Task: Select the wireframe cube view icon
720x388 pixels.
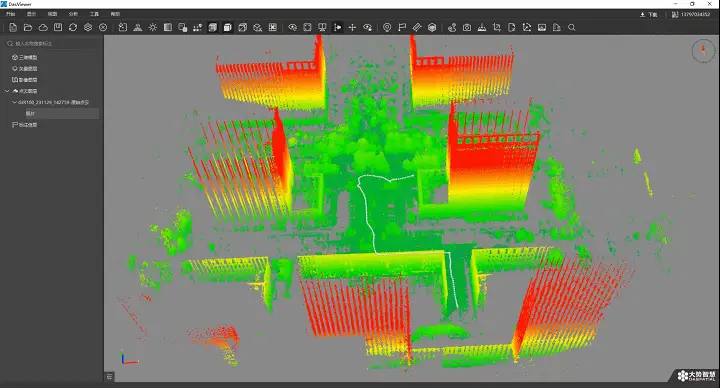Action: point(242,28)
